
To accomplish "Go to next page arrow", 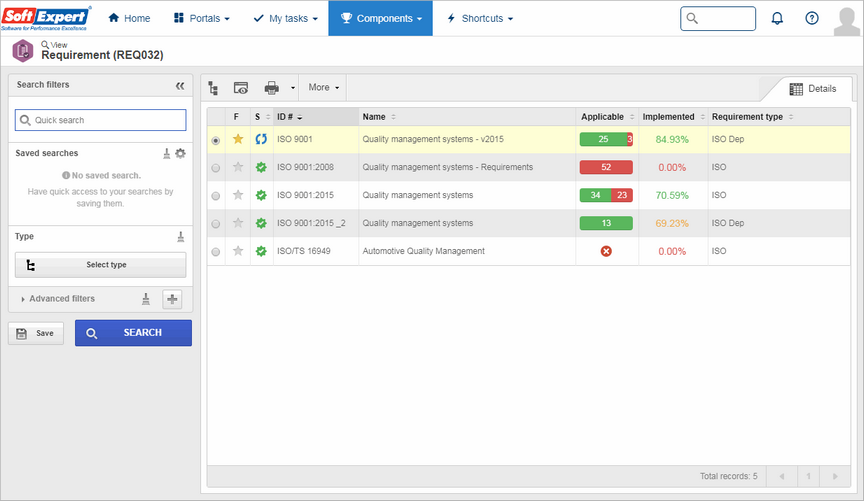I will pos(835,476).
